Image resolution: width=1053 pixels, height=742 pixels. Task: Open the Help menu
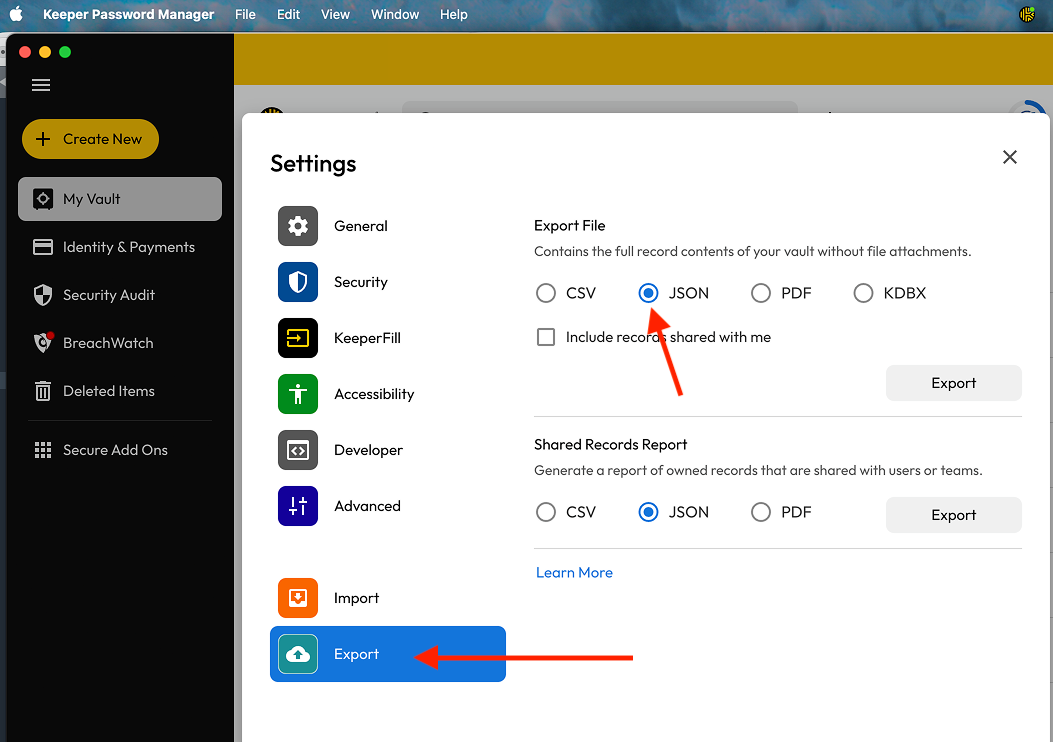coord(453,14)
